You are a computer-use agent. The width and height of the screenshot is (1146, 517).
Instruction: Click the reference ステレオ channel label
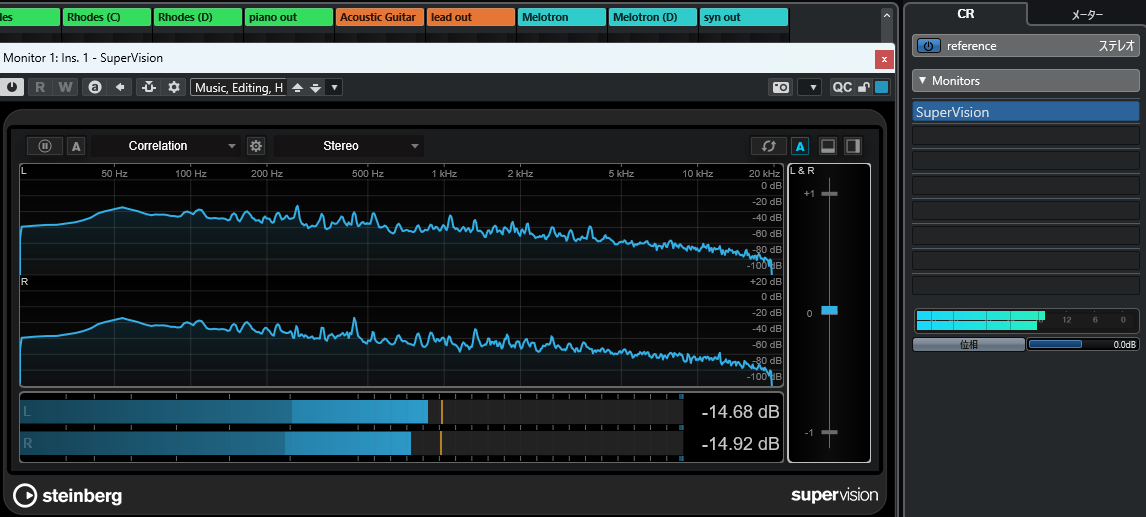point(1117,45)
